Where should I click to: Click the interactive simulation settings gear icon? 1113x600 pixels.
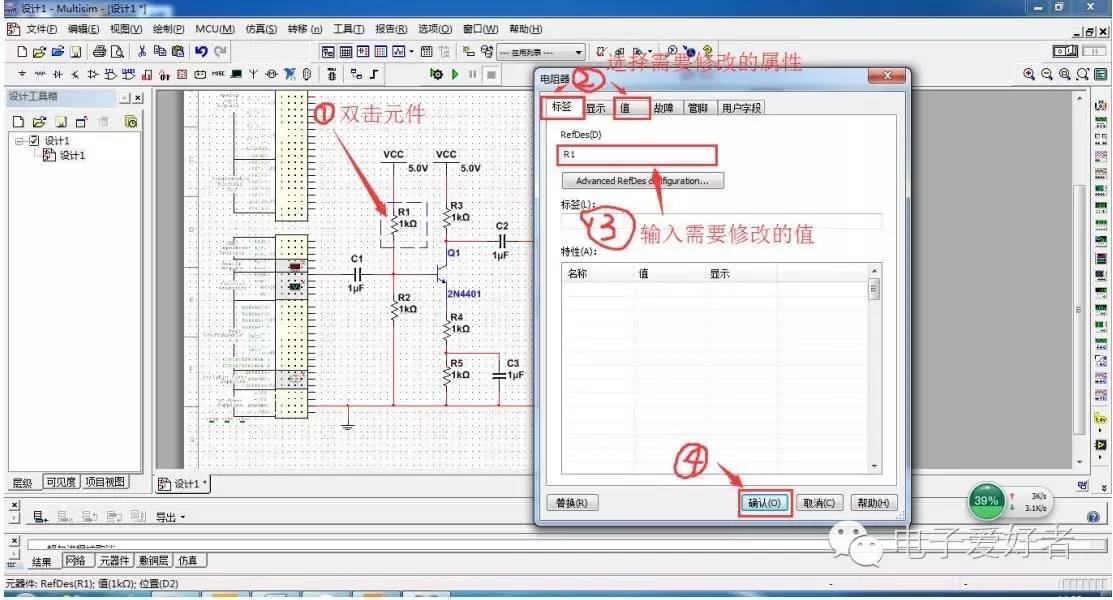[x=437, y=74]
